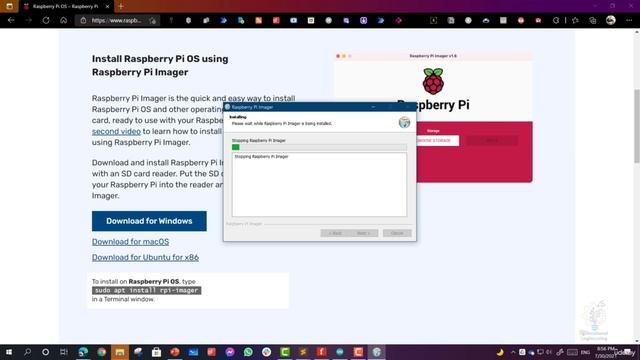The height and width of the screenshot is (360, 640).
Task: Click the CHOOSE STORAGE button in Imager preview
Action: click(x=436, y=140)
